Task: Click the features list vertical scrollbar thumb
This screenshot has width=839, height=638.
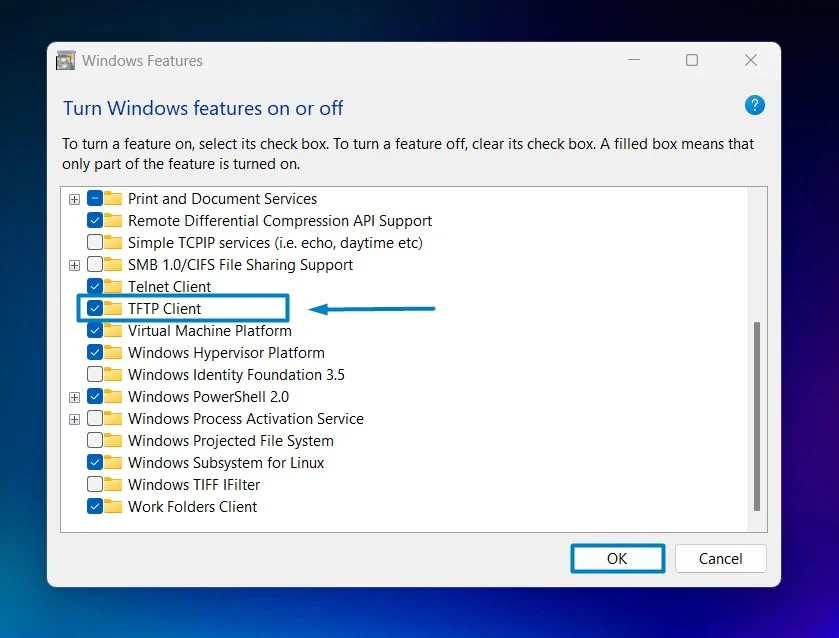Action: click(757, 416)
